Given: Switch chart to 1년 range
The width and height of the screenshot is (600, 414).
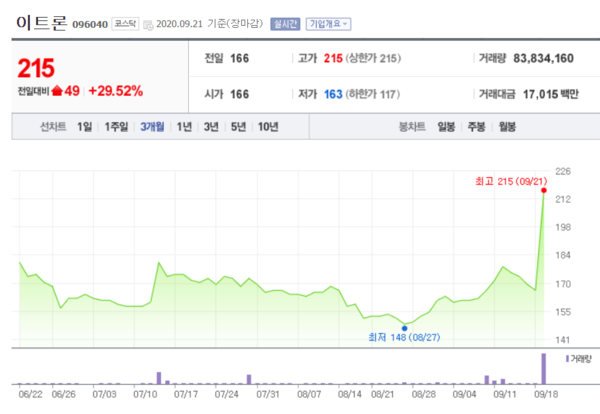Looking at the screenshot, I should (184, 127).
